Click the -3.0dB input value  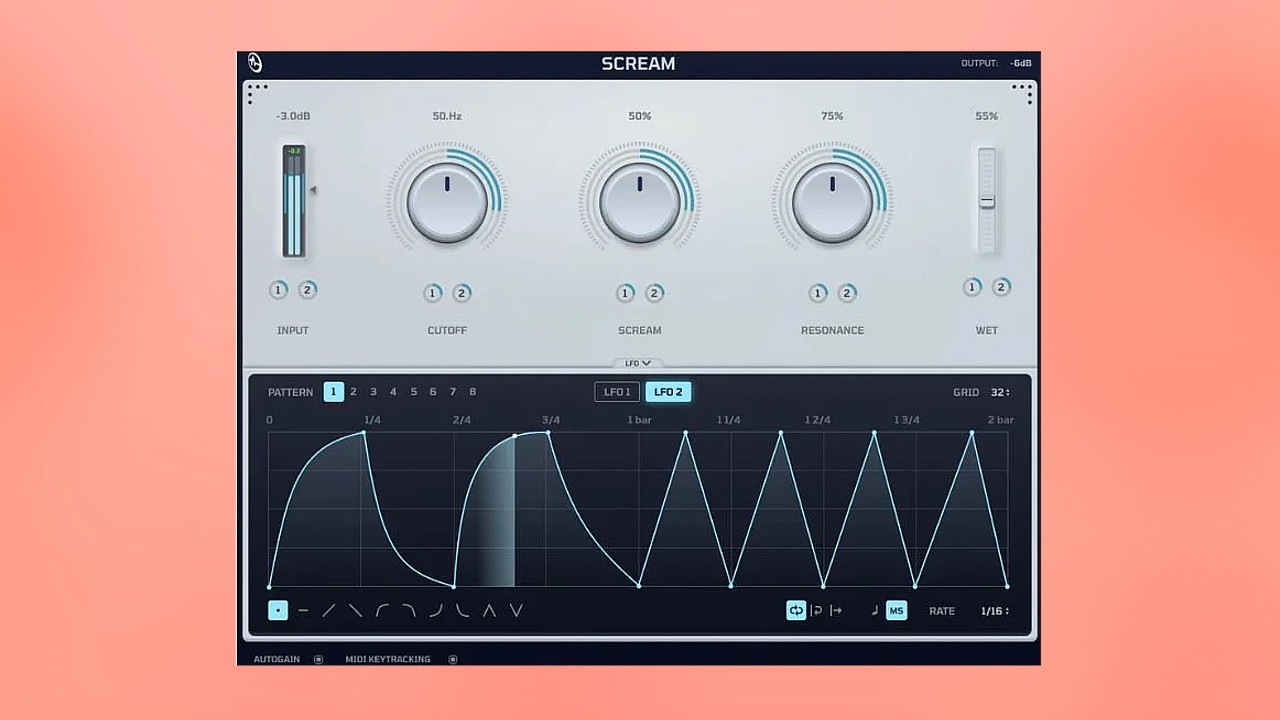coord(293,116)
